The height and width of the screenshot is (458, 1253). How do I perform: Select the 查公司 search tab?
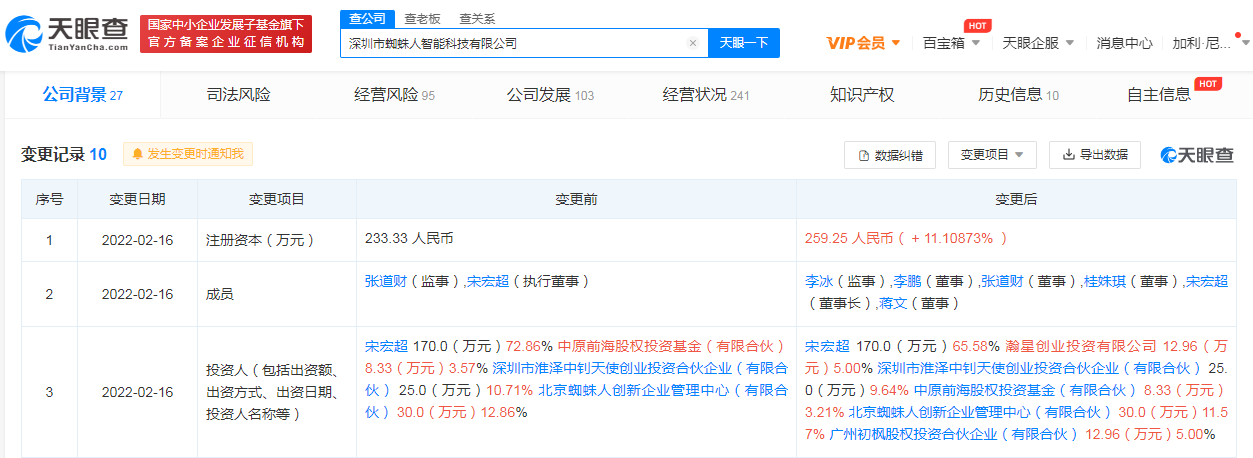(x=367, y=19)
